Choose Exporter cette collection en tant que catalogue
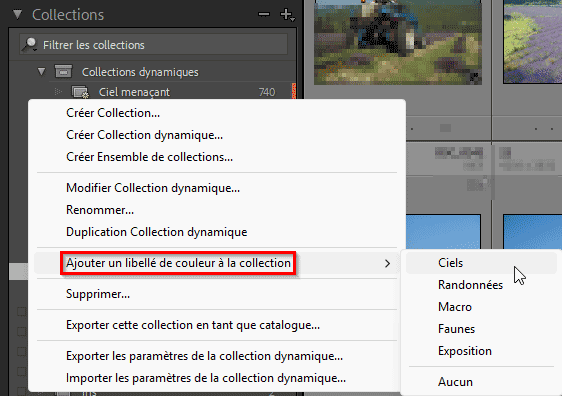The width and height of the screenshot is (562, 396). point(193,325)
